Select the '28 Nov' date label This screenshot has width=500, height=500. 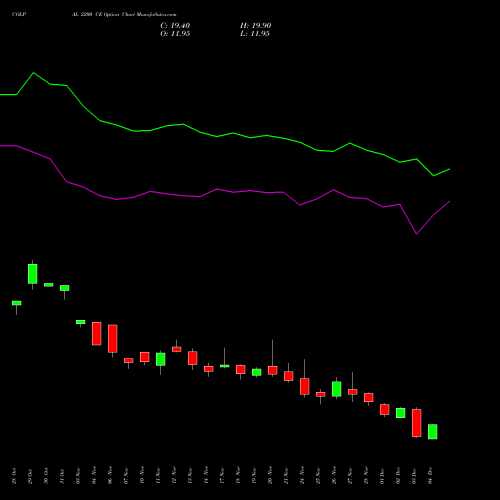[366, 475]
